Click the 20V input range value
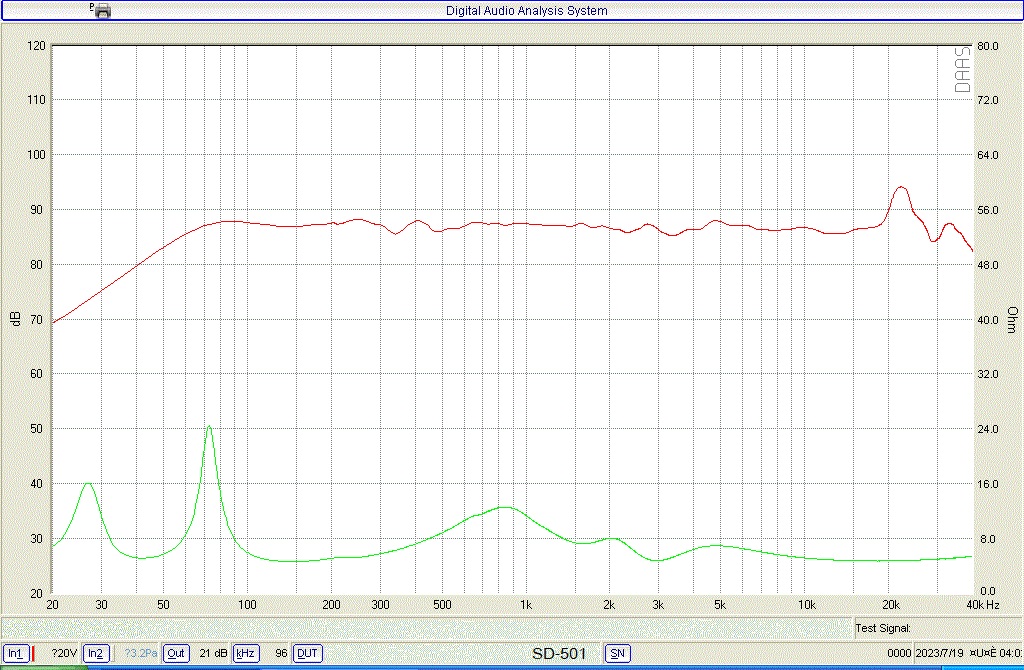 coord(64,654)
